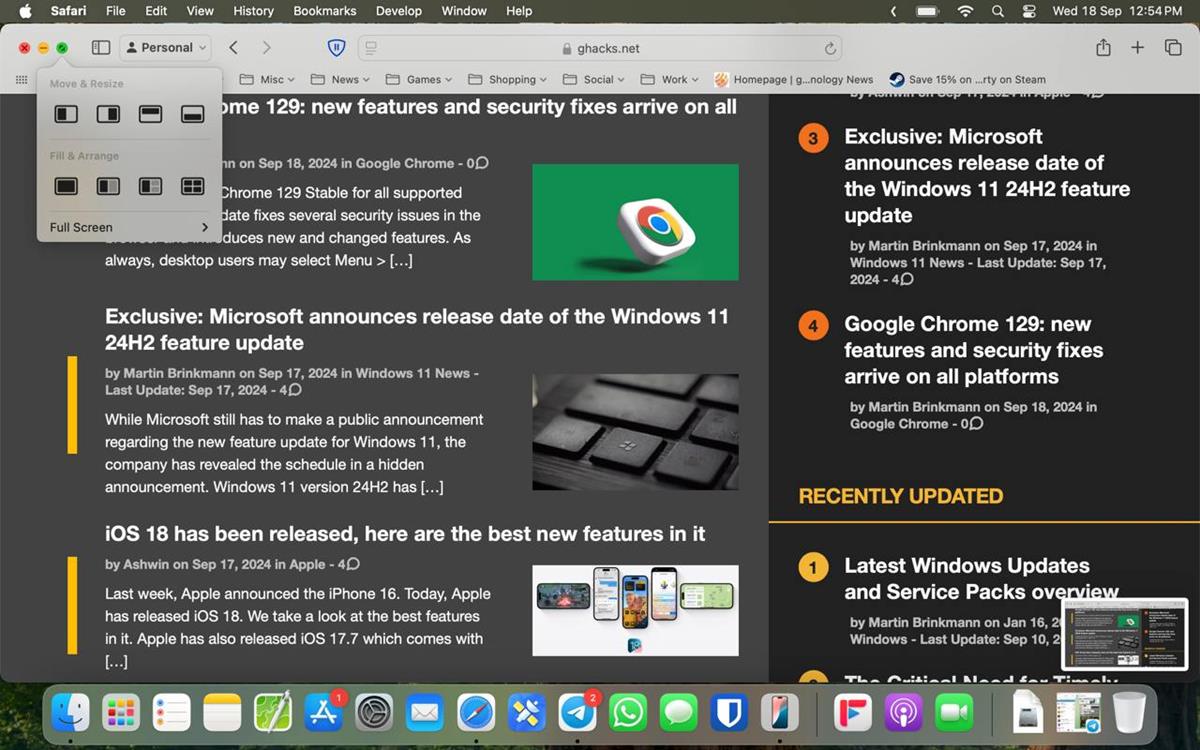Click the Chrome logo article thumbnail
Image resolution: width=1200 pixels, height=750 pixels.
pos(635,222)
